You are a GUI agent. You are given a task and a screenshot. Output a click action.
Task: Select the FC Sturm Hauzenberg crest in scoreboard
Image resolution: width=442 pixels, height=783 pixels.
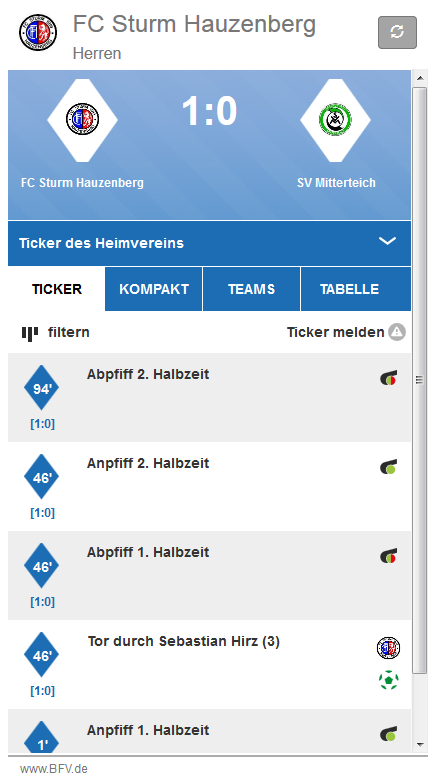pos(82,120)
